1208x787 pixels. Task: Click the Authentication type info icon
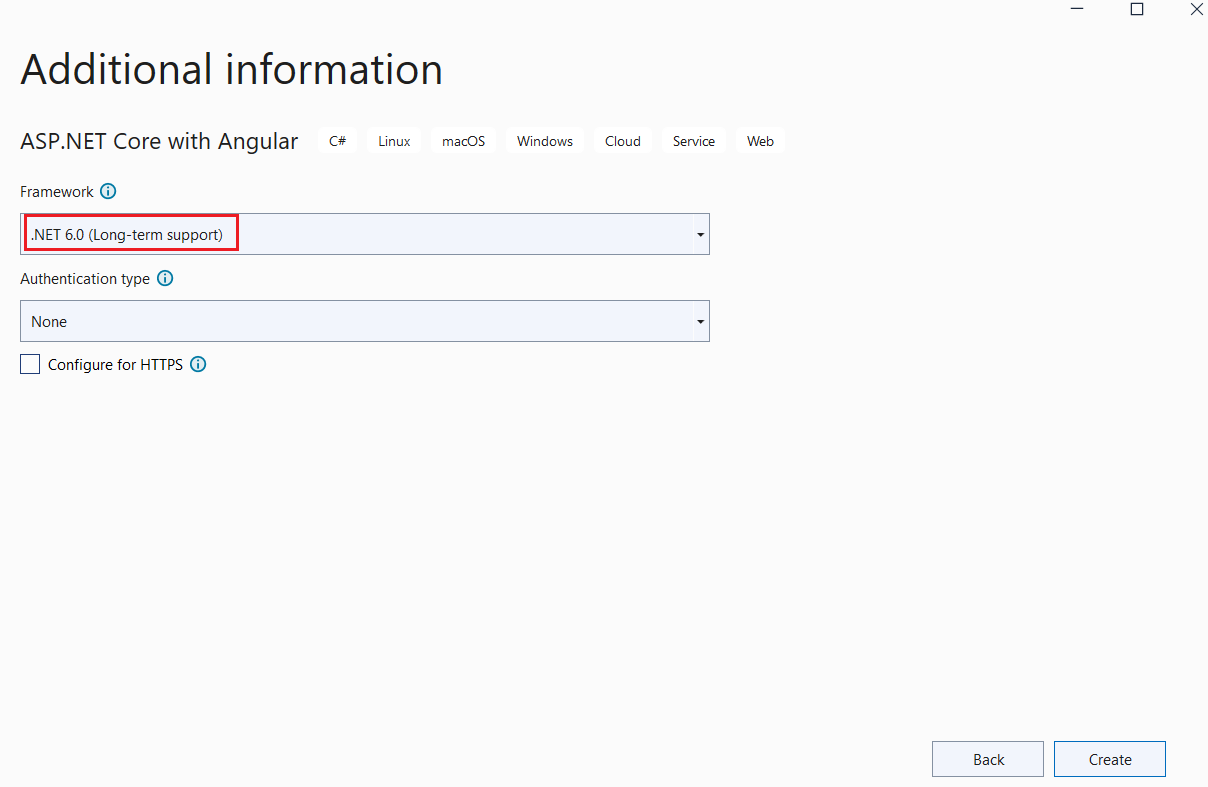165,279
